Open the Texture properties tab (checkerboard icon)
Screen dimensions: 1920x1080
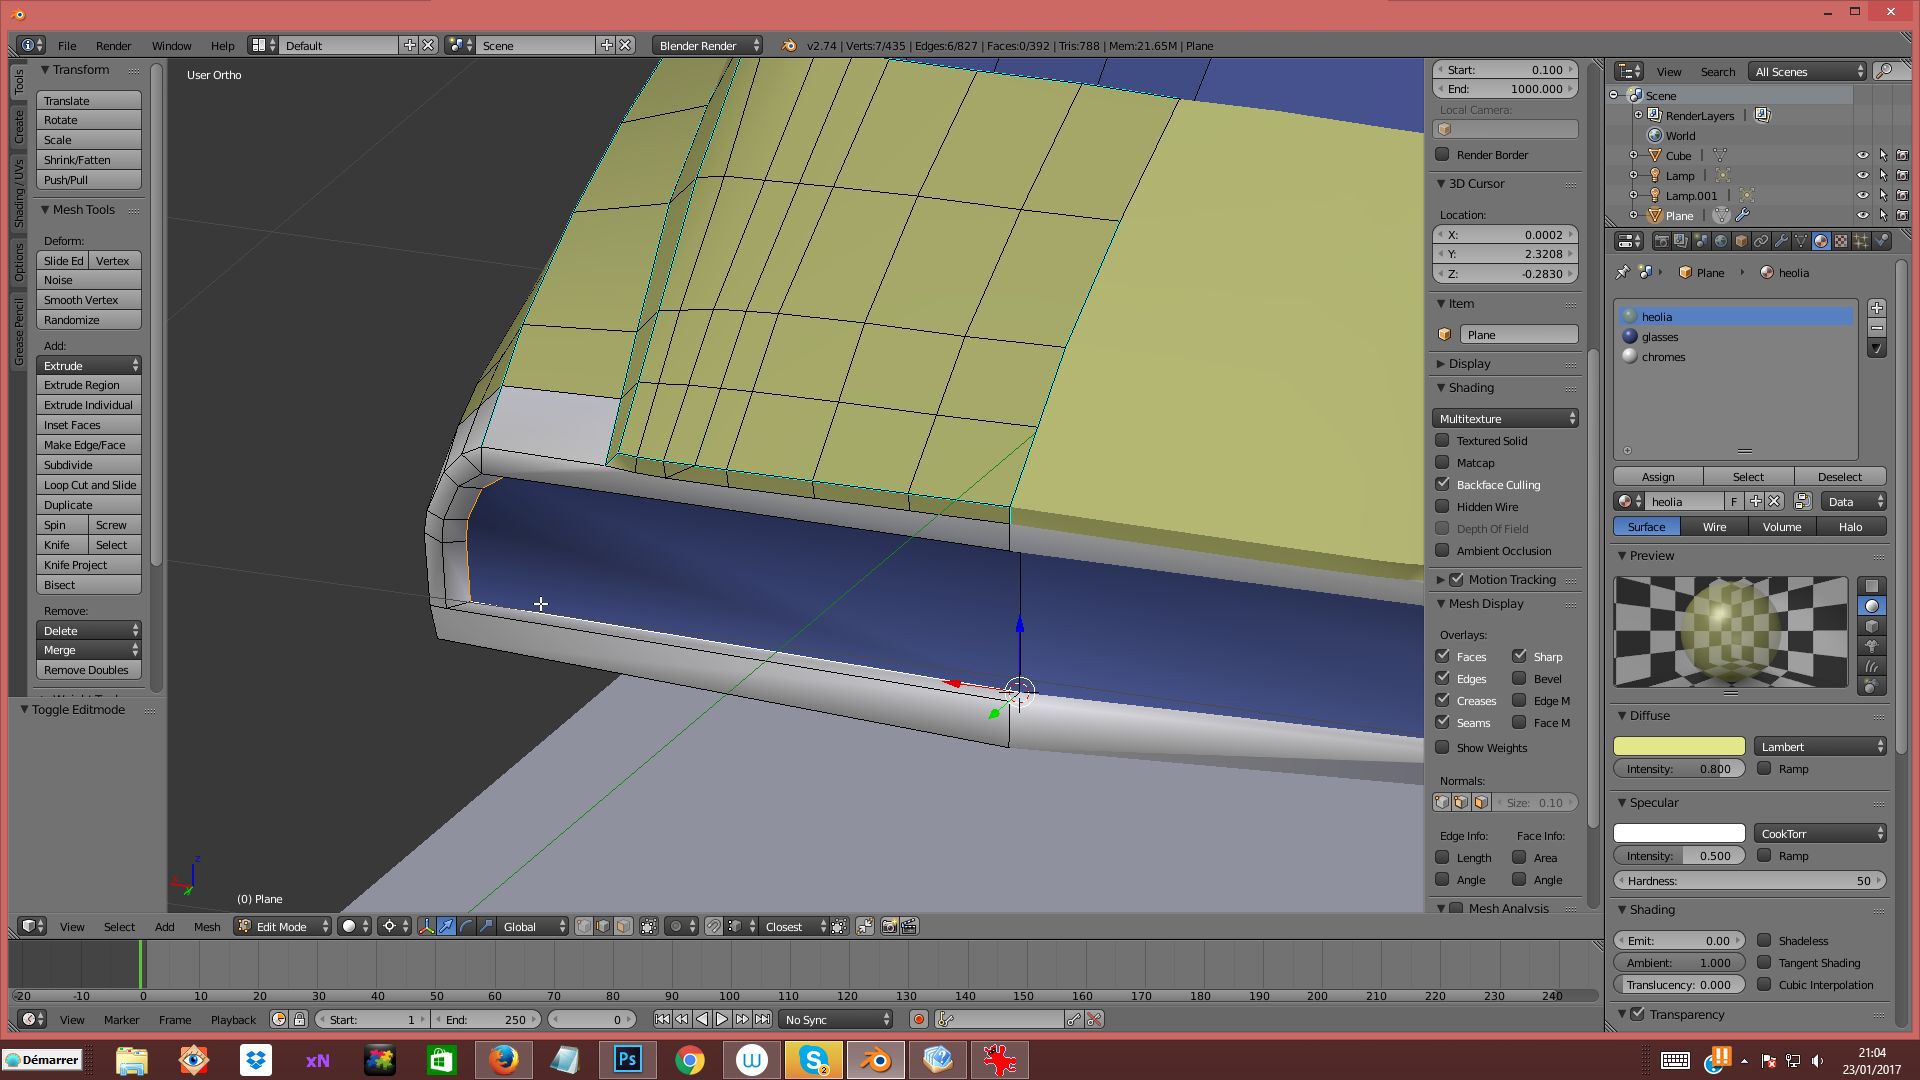pos(1841,241)
